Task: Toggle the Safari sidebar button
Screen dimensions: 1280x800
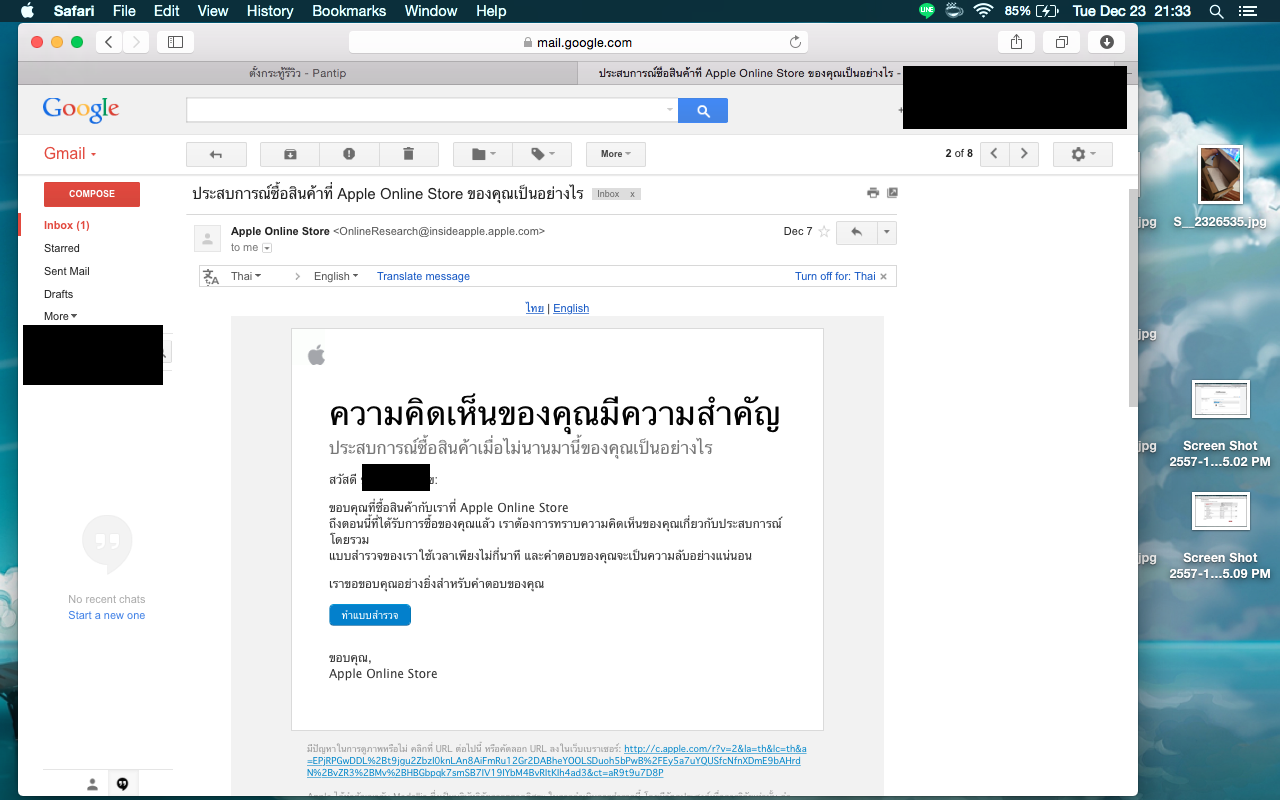Action: (x=176, y=42)
